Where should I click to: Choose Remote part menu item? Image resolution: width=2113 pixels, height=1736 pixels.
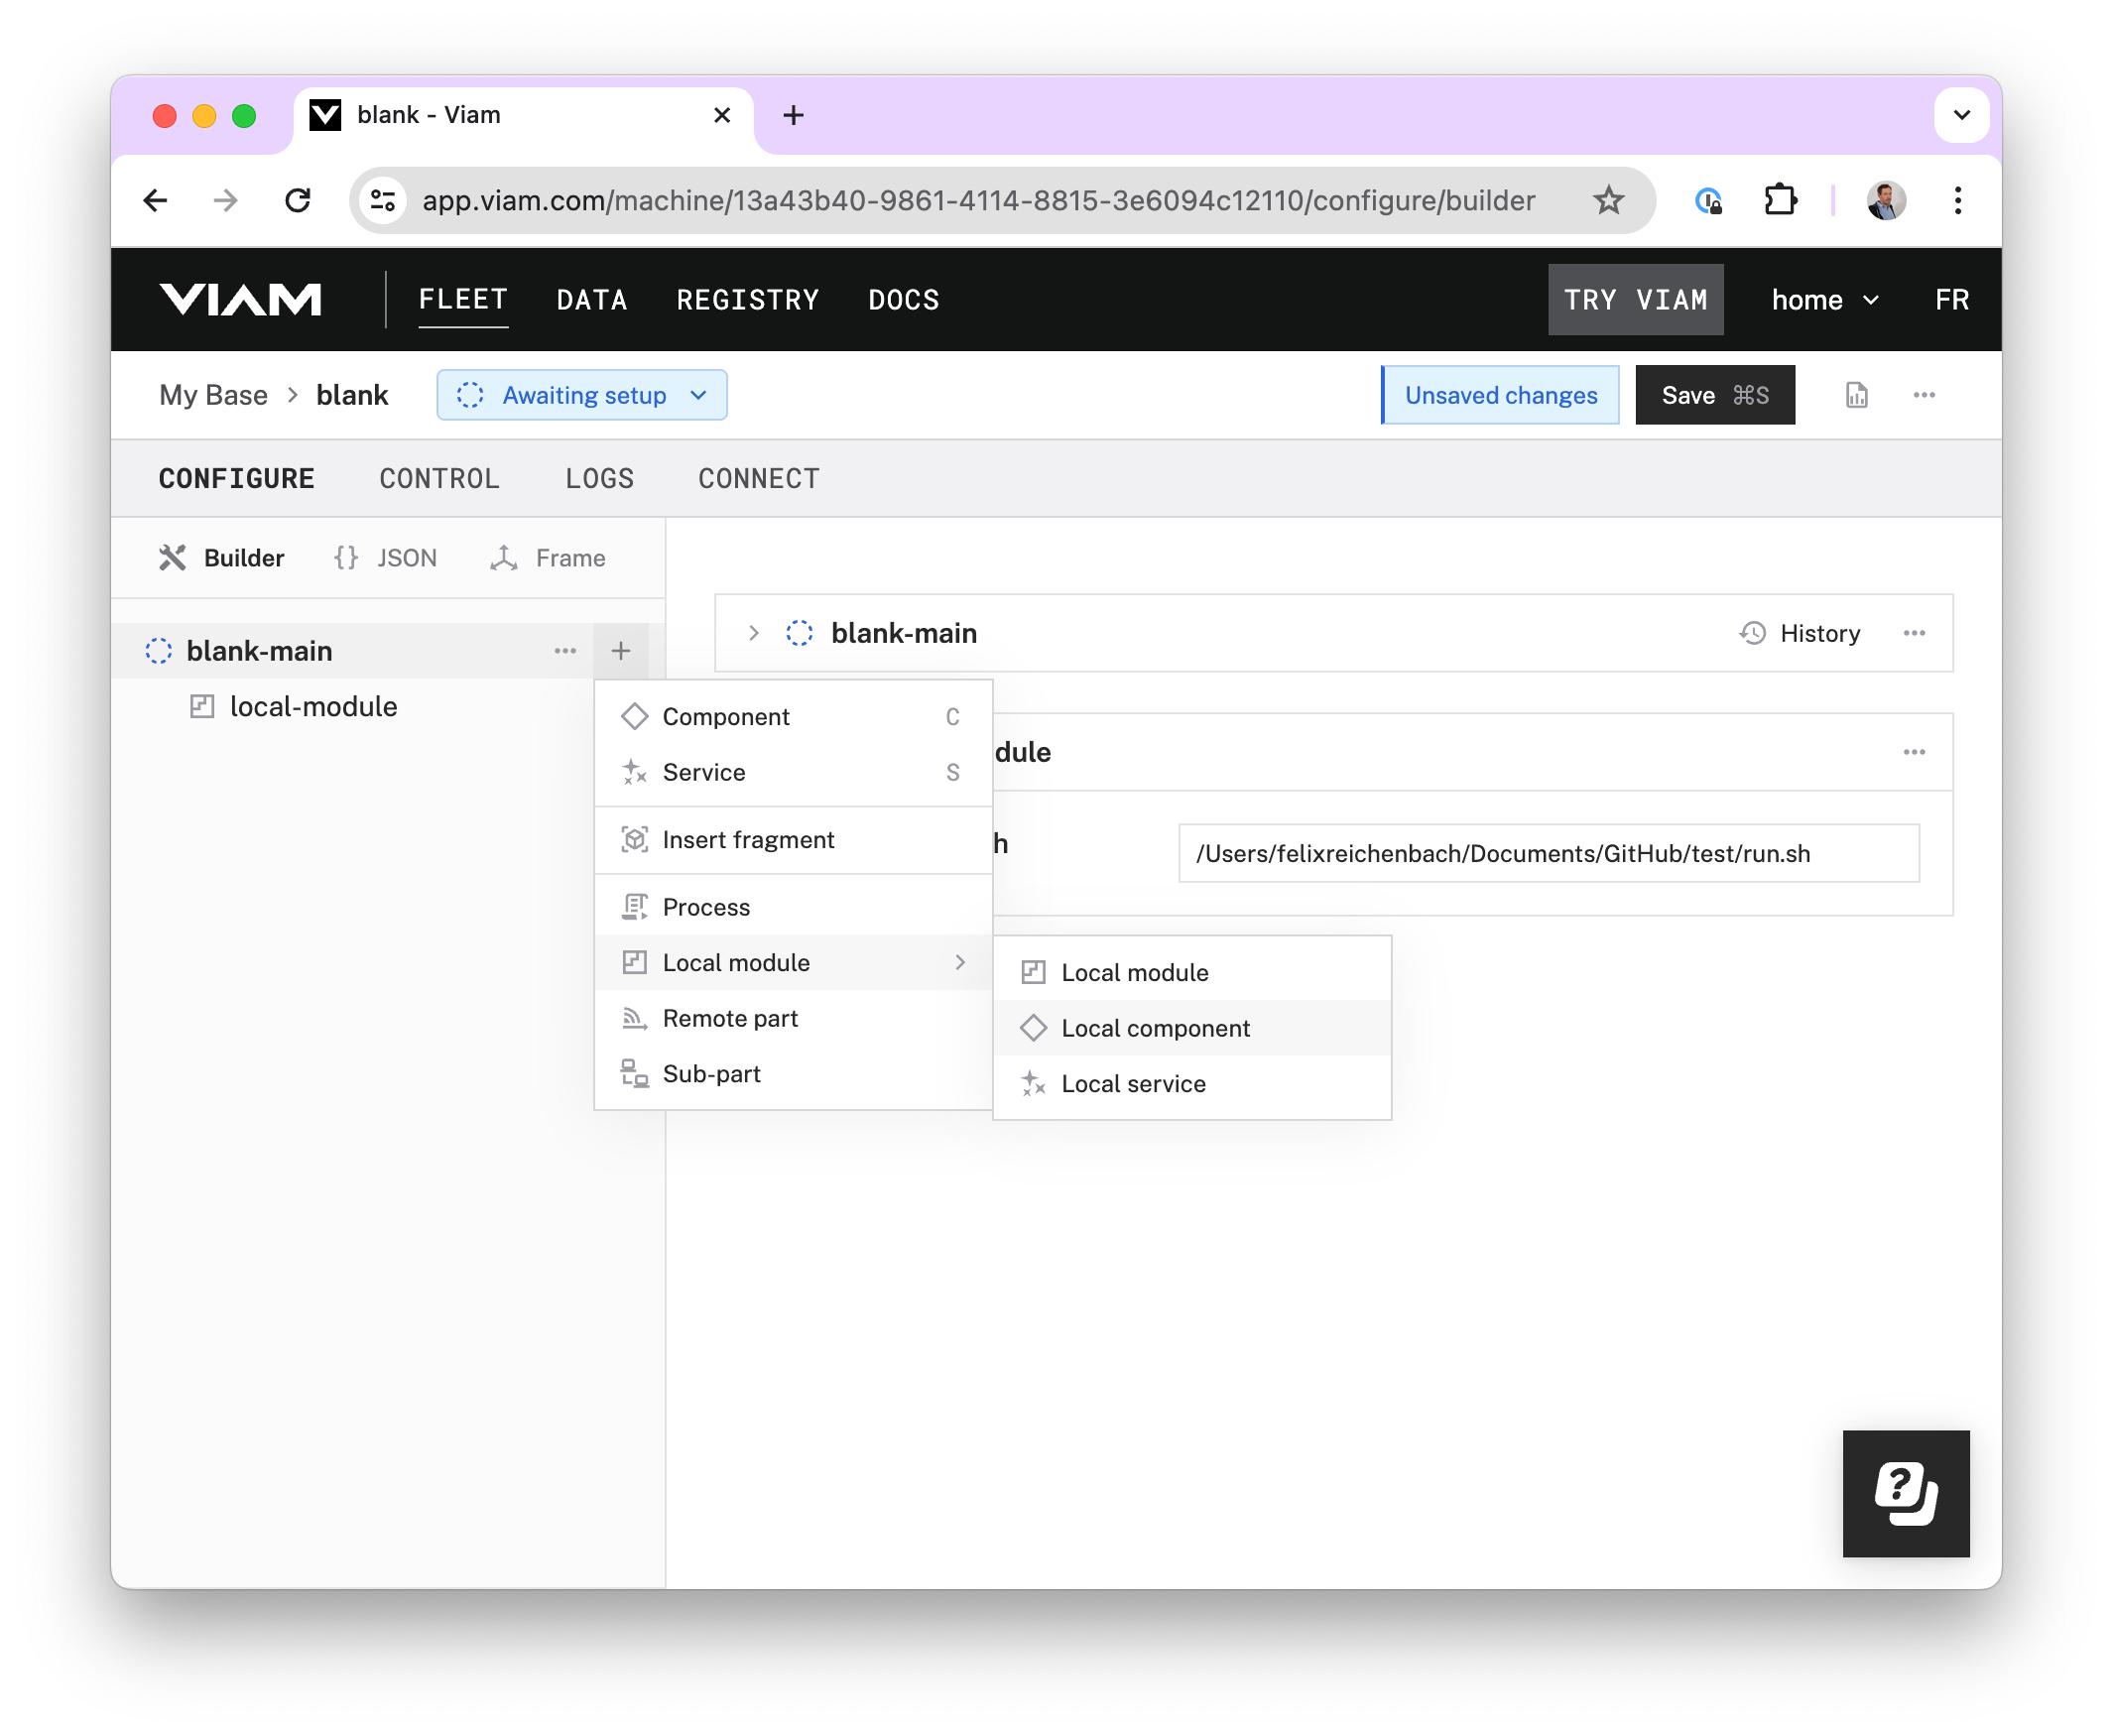pyautogui.click(x=793, y=1018)
